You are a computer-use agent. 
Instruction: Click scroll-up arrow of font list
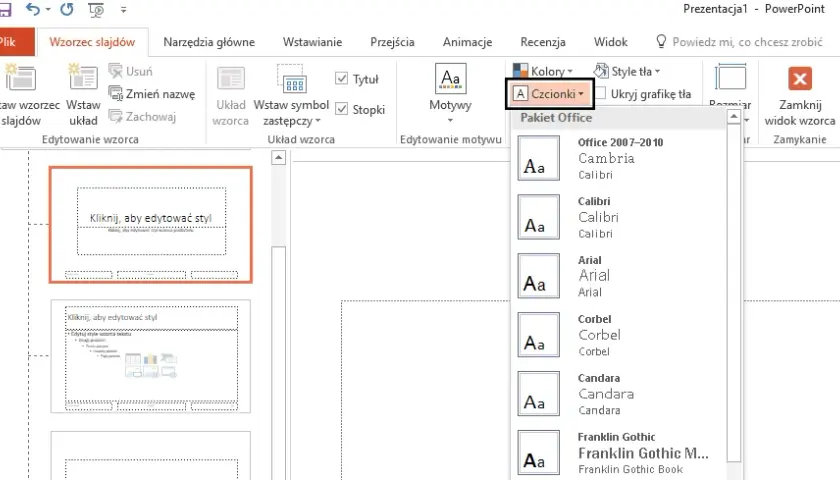click(x=734, y=116)
